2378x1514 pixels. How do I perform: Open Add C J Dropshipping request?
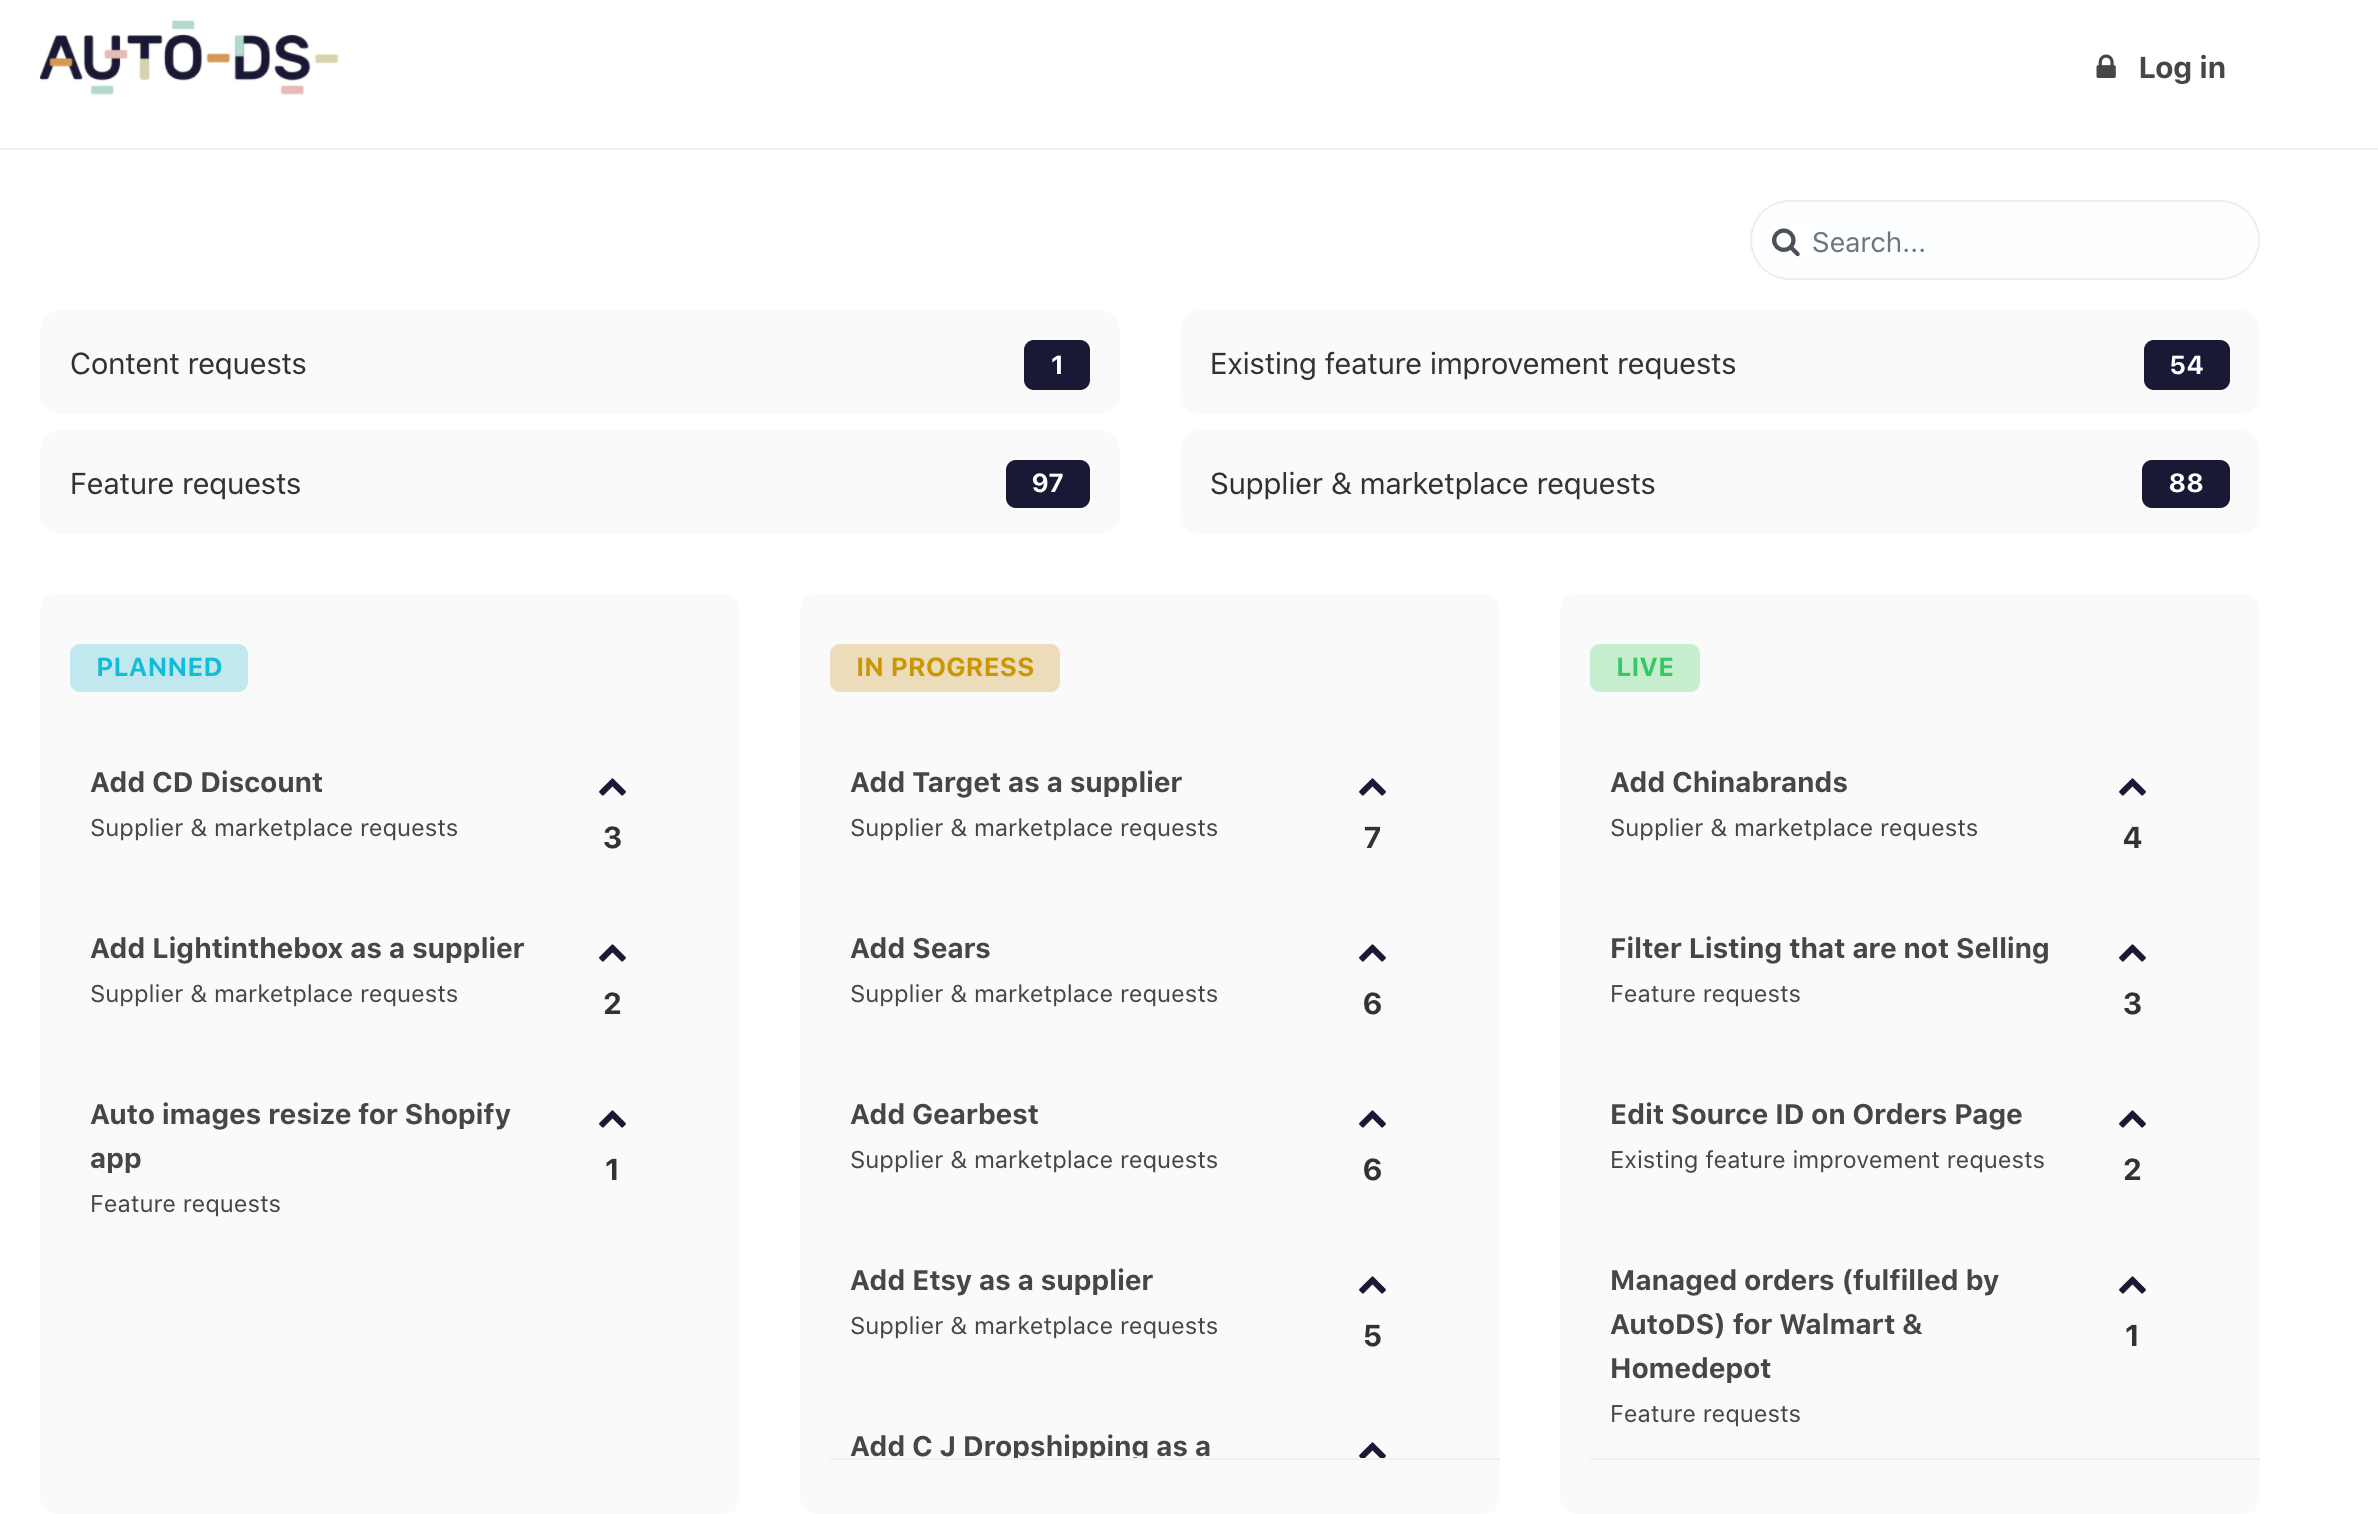point(1030,1446)
